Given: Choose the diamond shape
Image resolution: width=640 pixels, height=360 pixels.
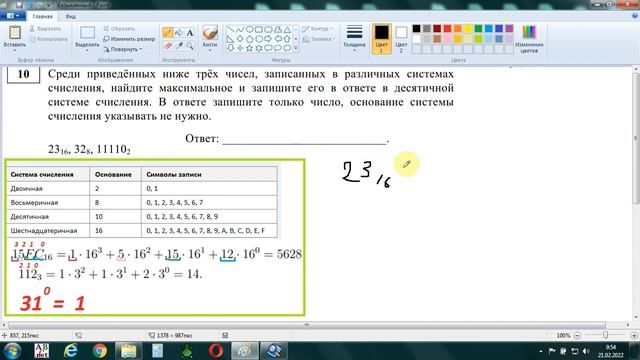Looking at the screenshot, I should pos(240,39).
